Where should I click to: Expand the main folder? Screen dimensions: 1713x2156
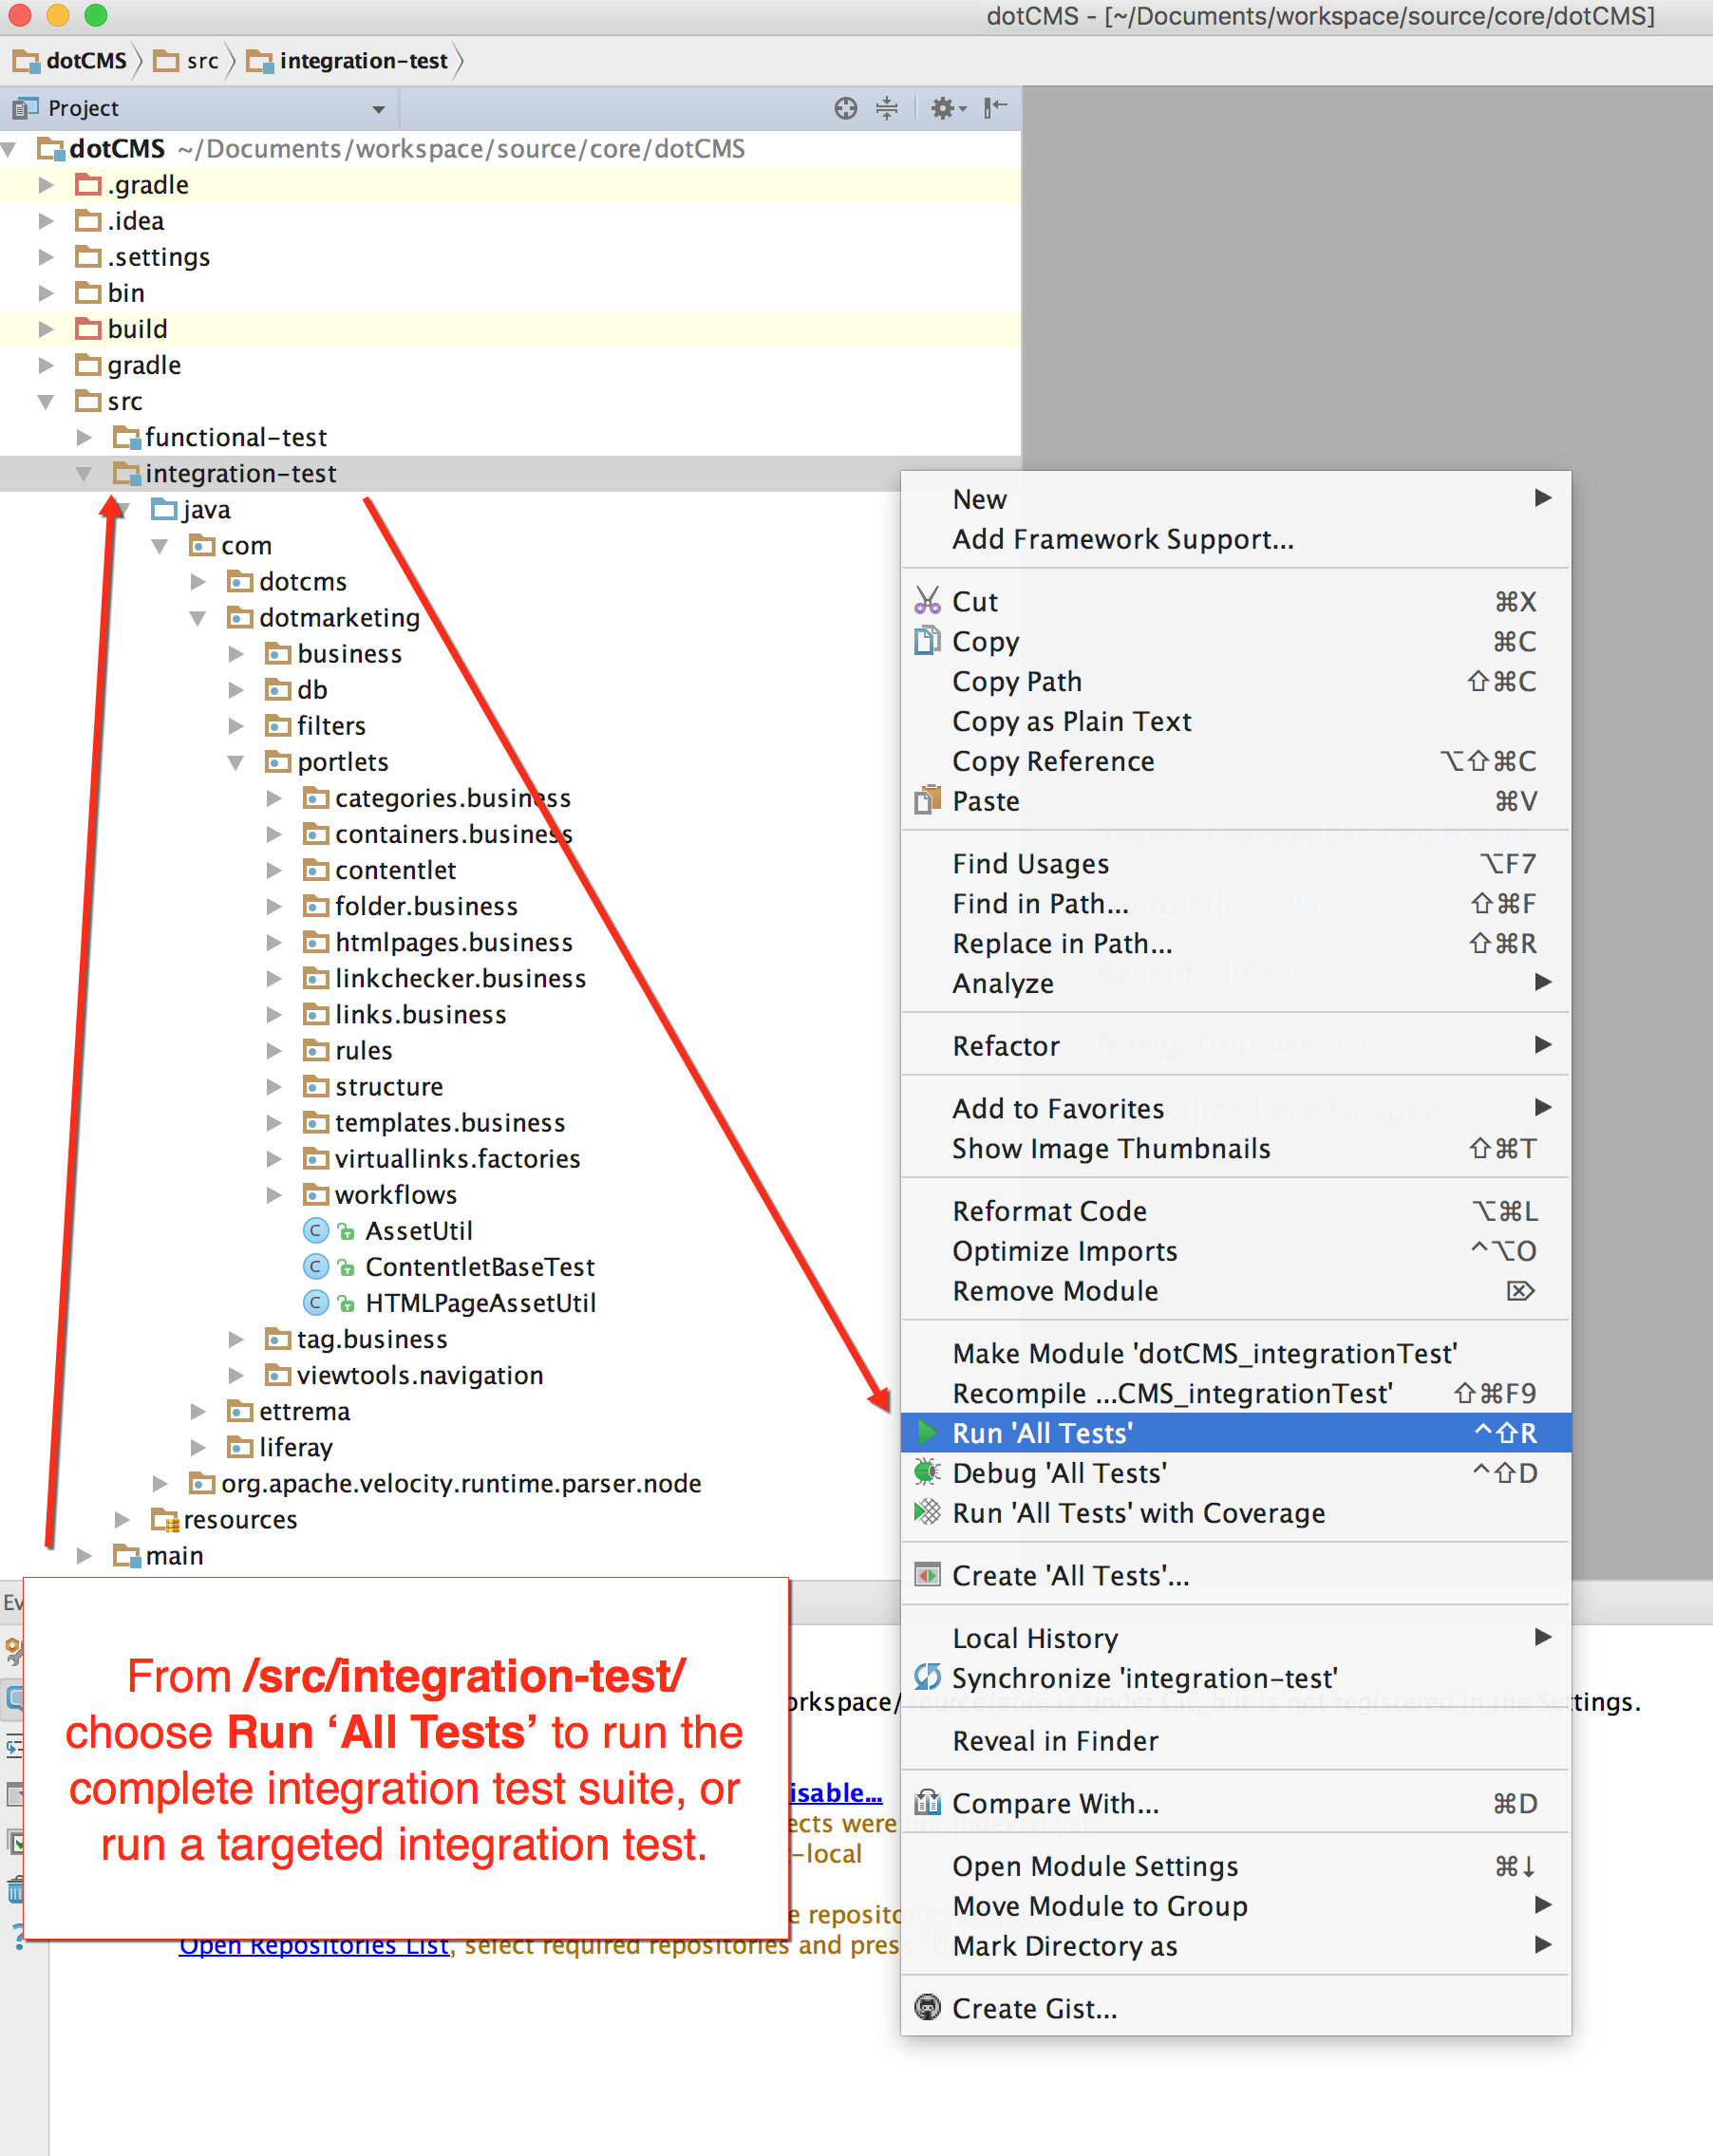point(84,1555)
